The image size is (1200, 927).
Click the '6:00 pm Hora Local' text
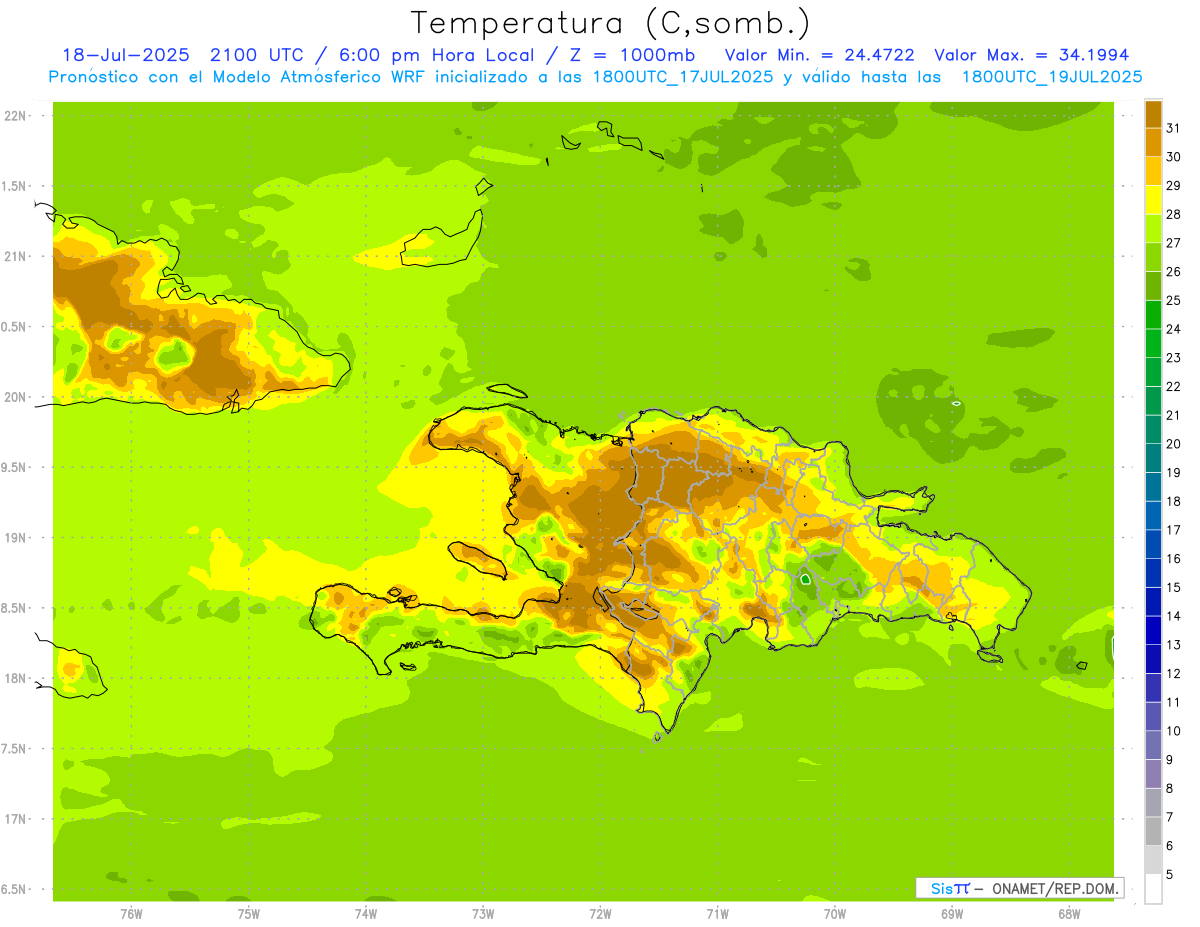(435, 55)
